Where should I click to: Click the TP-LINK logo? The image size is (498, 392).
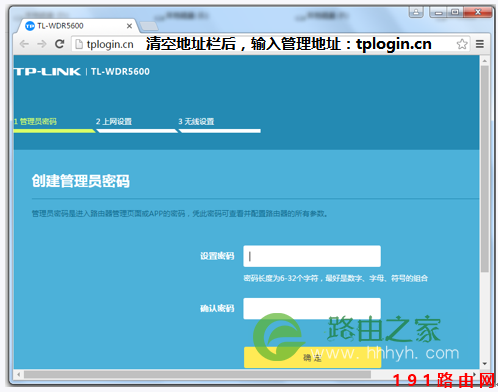(47, 72)
